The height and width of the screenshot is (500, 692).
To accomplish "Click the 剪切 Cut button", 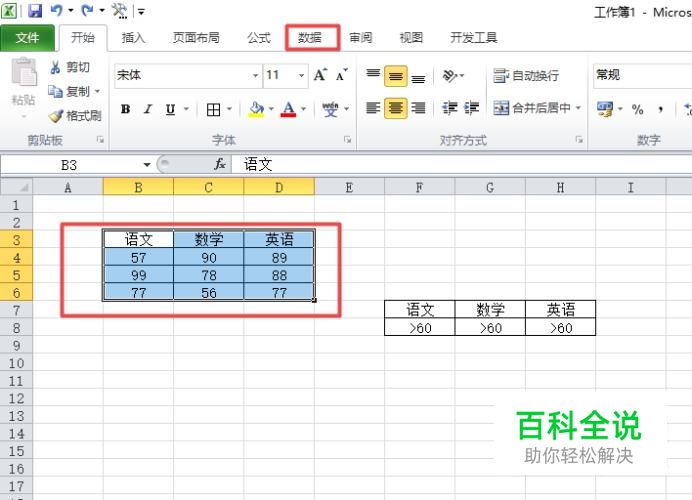I will pyautogui.click(x=69, y=67).
